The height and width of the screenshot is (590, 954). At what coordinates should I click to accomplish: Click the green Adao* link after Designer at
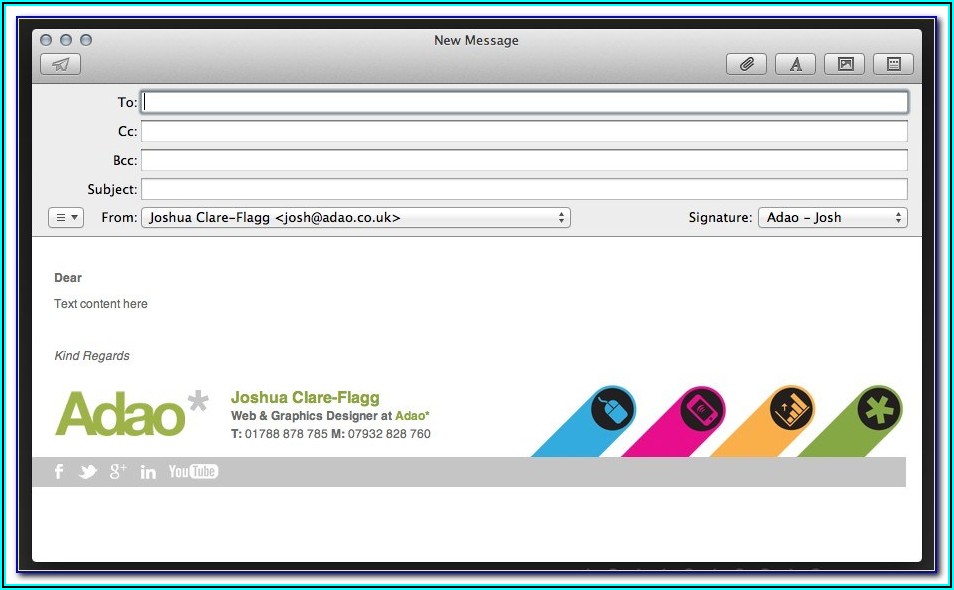pyautogui.click(x=412, y=416)
